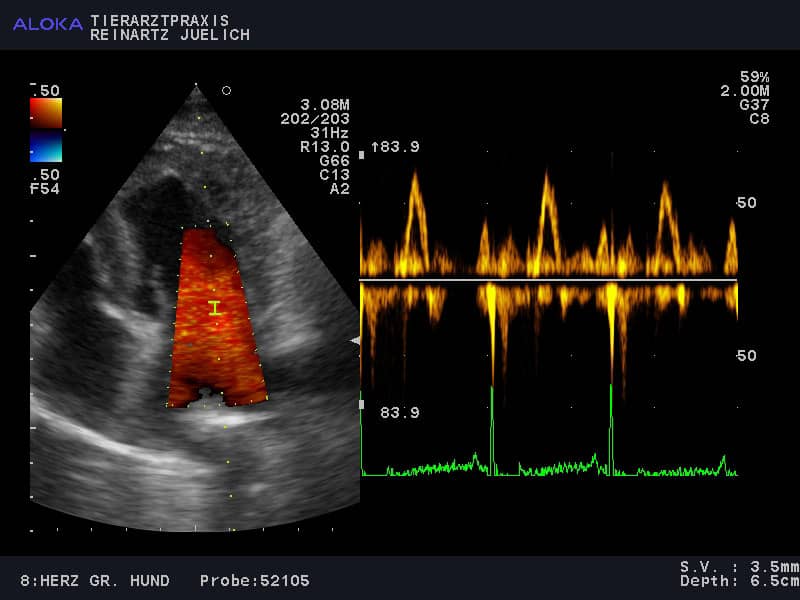Click the green sample volume I cursor

pos(215,308)
